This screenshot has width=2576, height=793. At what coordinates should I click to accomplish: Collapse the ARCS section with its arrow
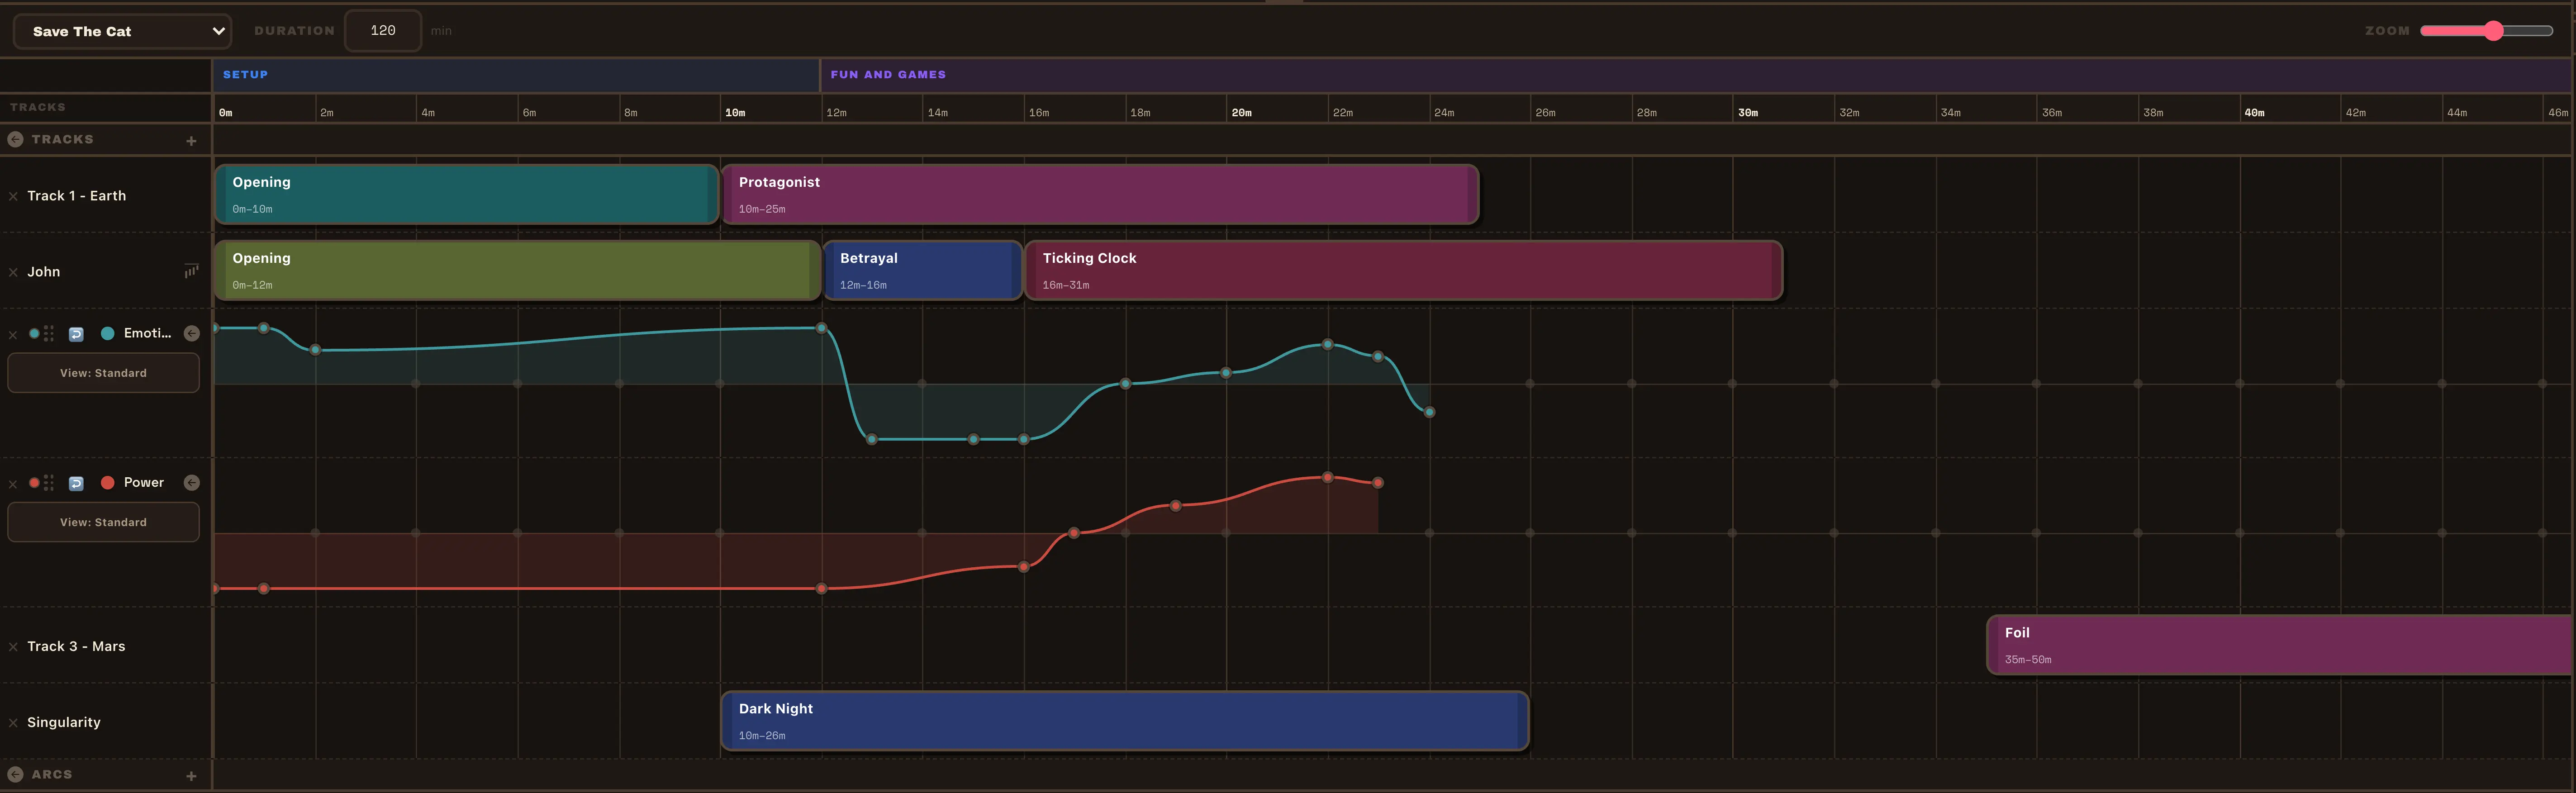click(x=15, y=775)
